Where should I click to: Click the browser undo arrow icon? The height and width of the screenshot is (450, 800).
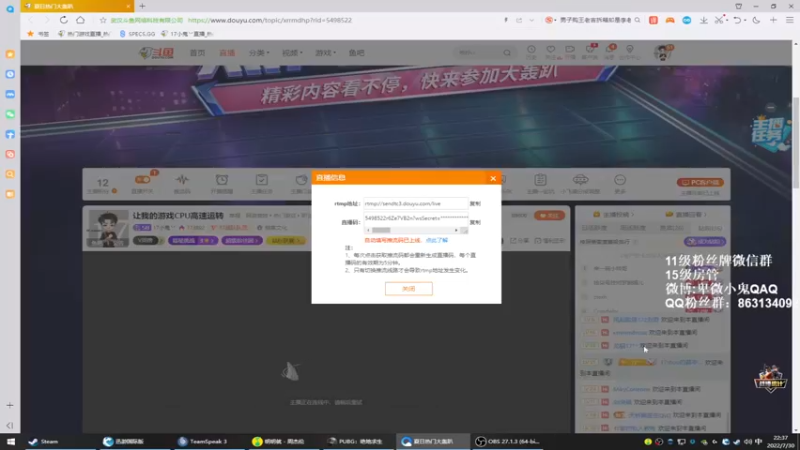point(737,20)
